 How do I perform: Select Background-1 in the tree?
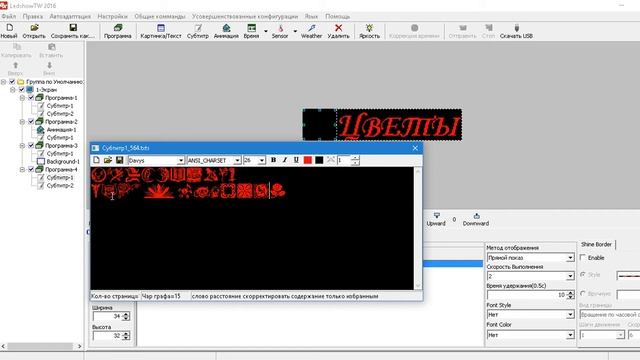tap(63, 162)
